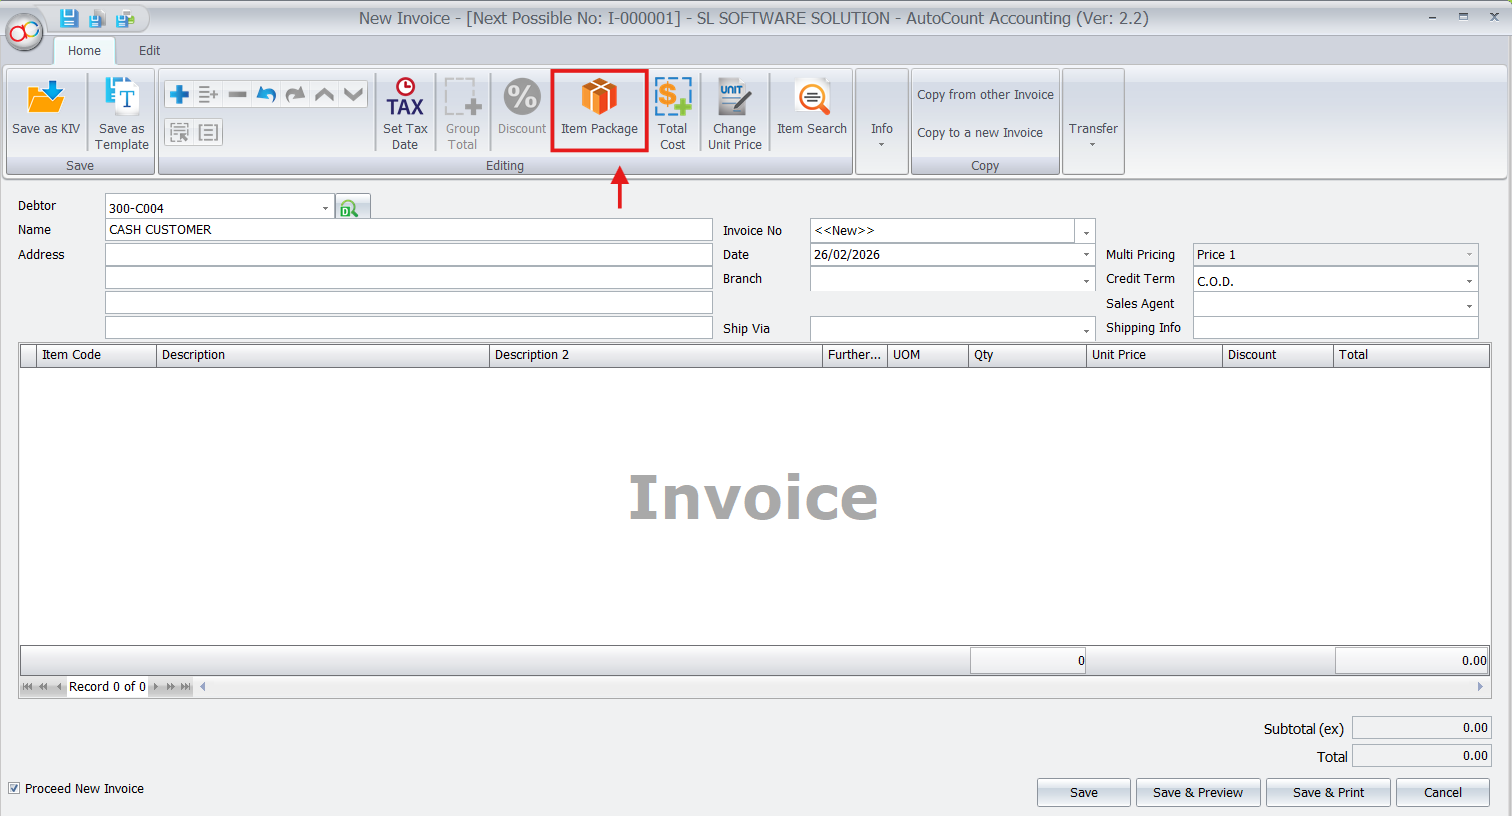Toggle the Proceed New Invoice checkbox

pyautogui.click(x=14, y=789)
